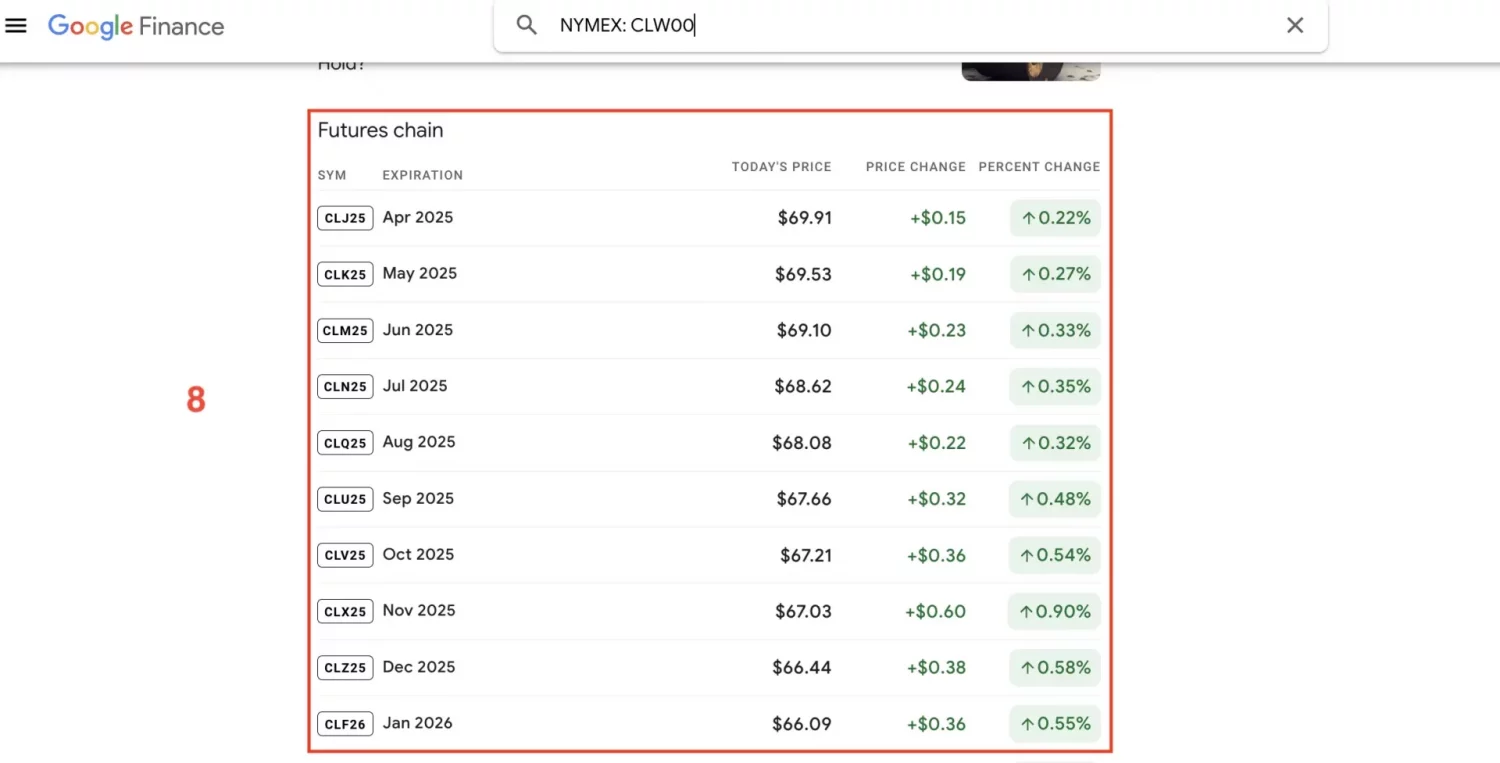1500x763 pixels.
Task: Select the Dec 2025 expiration text
Action: pyautogui.click(x=419, y=666)
